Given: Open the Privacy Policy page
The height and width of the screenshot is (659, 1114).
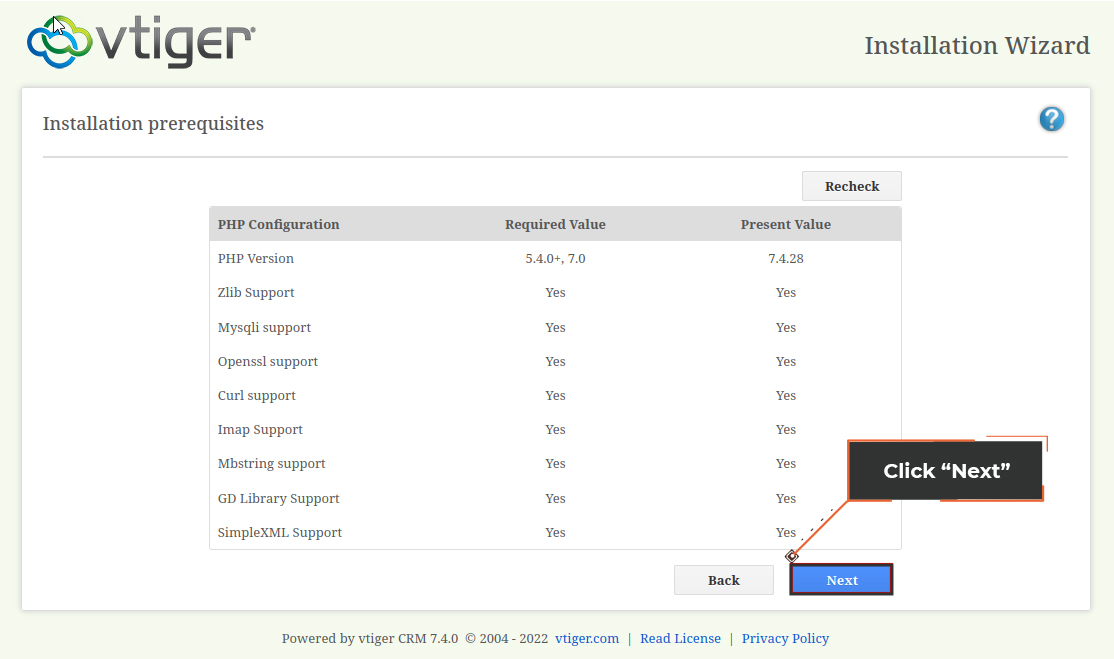Looking at the screenshot, I should point(785,638).
